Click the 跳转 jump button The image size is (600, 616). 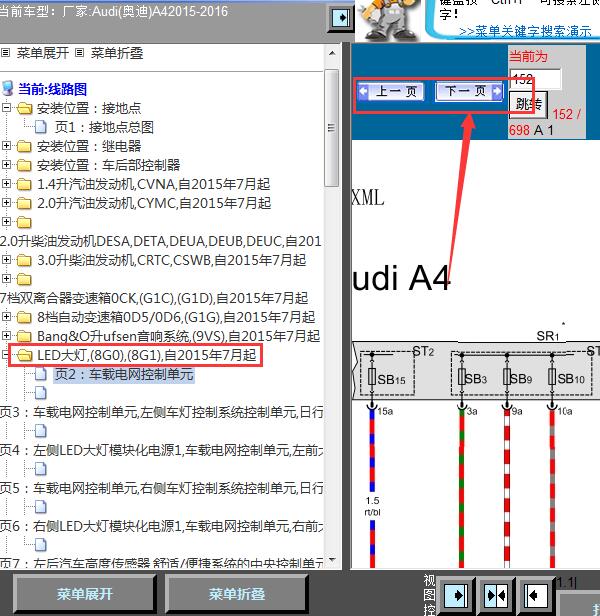point(528,104)
